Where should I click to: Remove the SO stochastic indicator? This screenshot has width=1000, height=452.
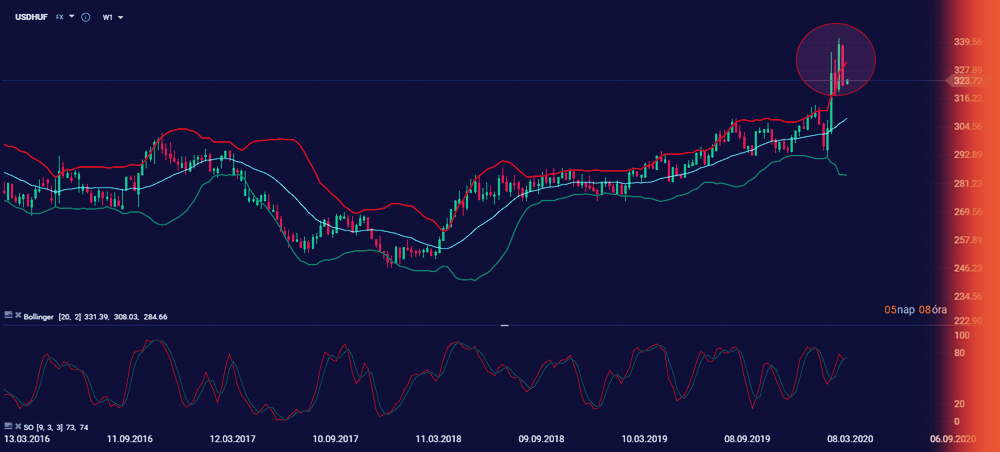coord(17,428)
